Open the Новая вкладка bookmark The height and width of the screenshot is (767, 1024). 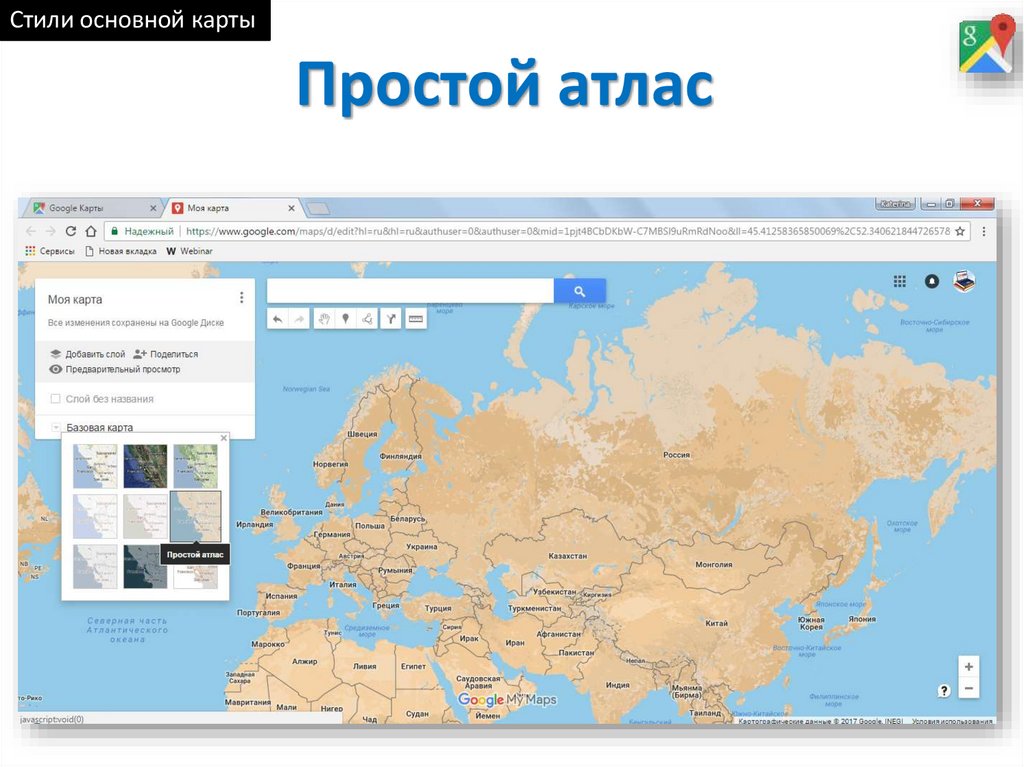click(121, 251)
